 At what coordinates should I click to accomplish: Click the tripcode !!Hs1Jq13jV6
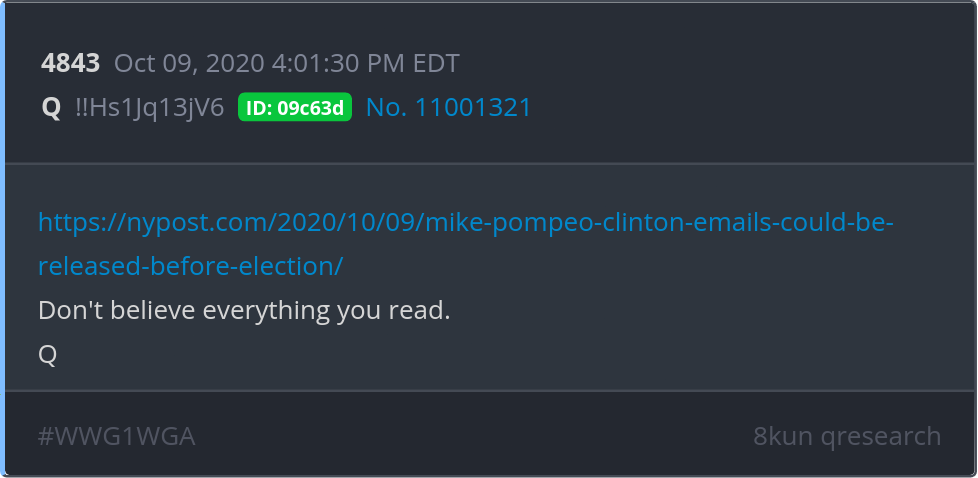[x=150, y=108]
